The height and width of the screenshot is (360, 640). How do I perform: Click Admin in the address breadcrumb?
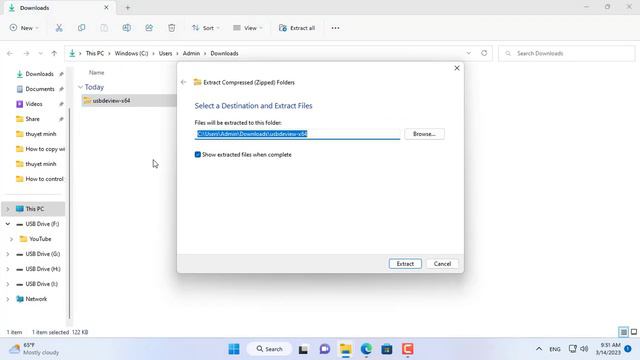coord(191,53)
